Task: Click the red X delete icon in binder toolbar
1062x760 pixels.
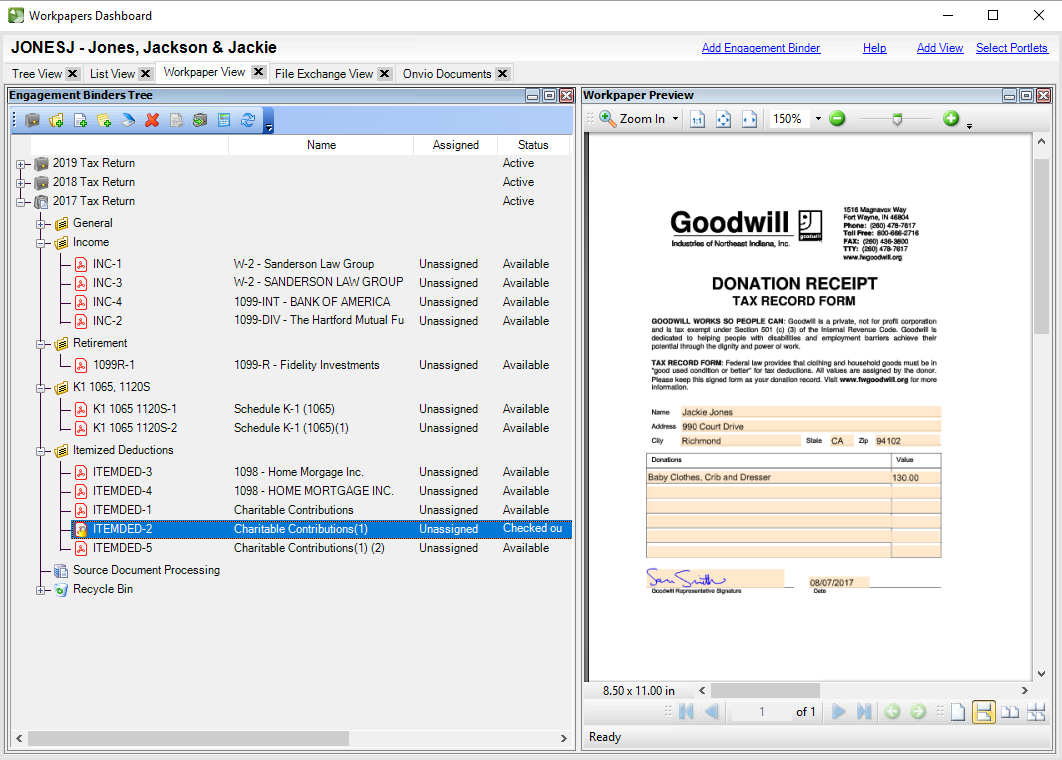Action: (x=152, y=120)
